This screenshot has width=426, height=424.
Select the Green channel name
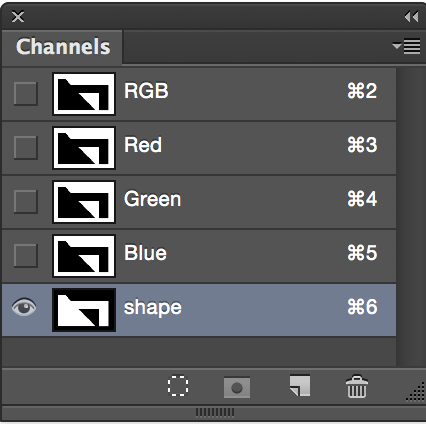click(153, 199)
